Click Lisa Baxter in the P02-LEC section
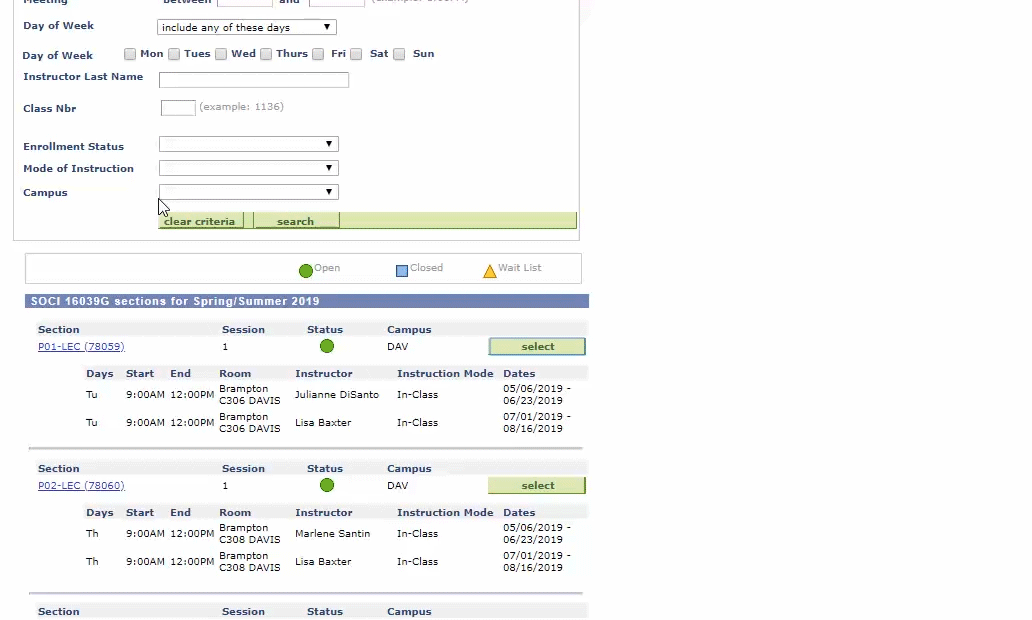The image size is (1032, 620). pos(323,561)
